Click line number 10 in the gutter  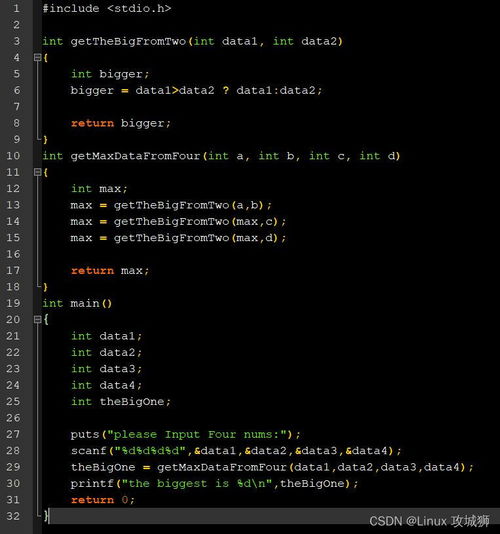(13, 156)
